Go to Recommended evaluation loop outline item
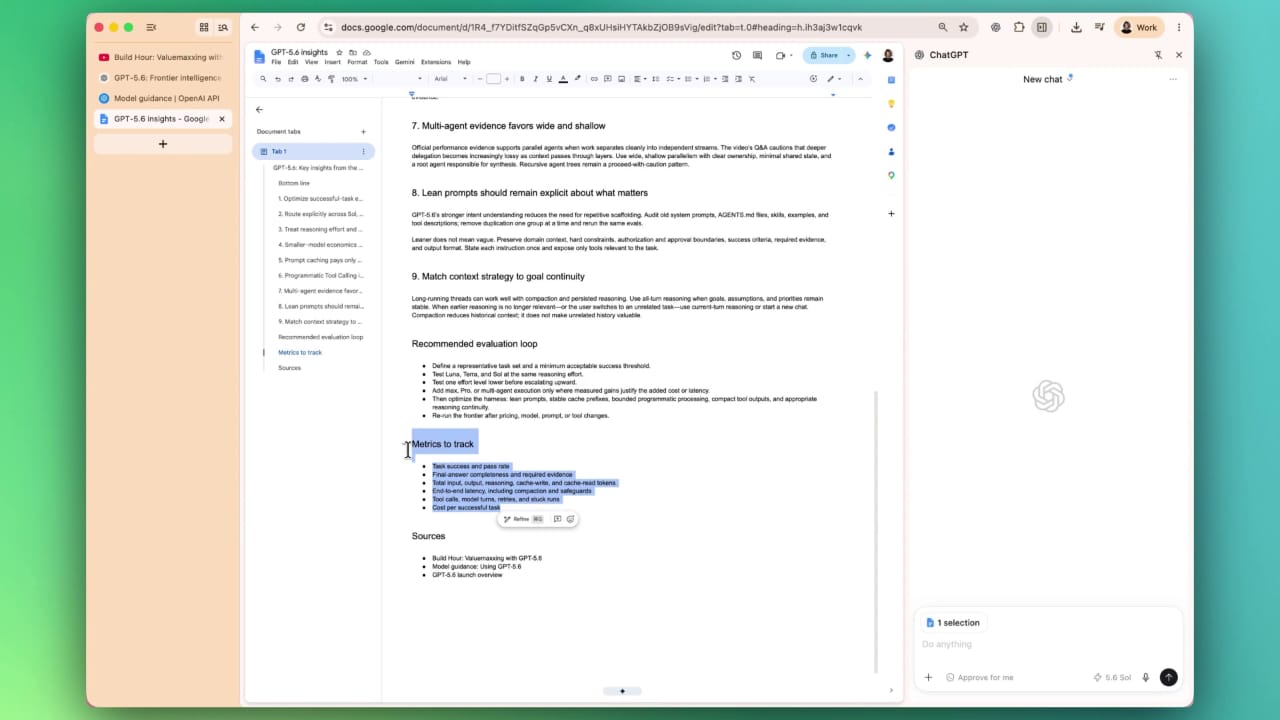The height and width of the screenshot is (720, 1280). tap(320, 337)
